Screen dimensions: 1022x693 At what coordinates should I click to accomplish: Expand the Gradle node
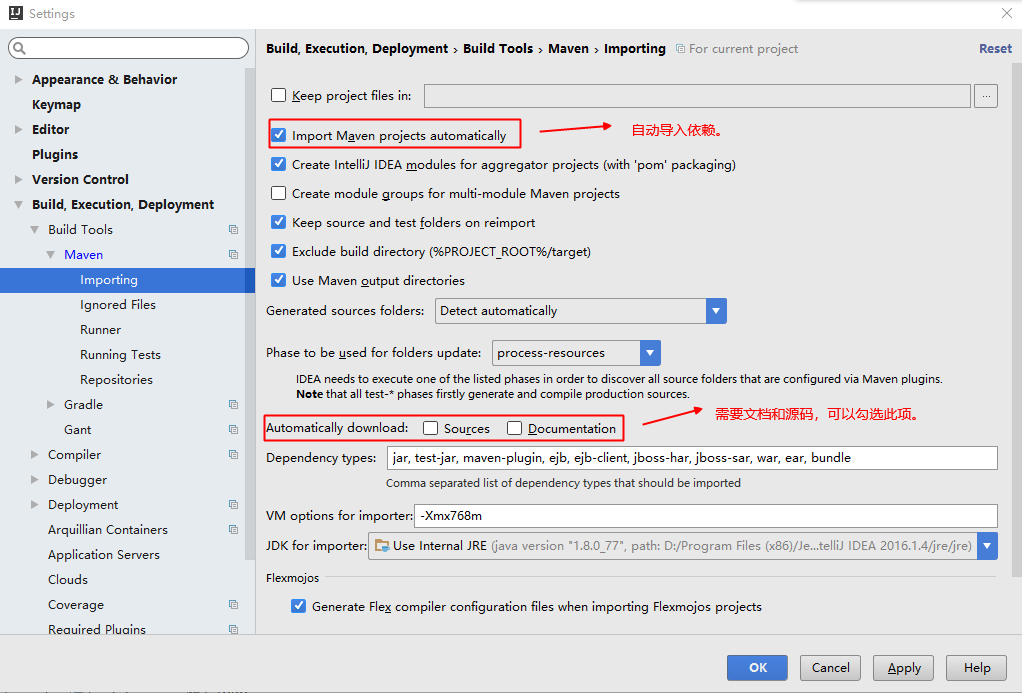tap(50, 404)
